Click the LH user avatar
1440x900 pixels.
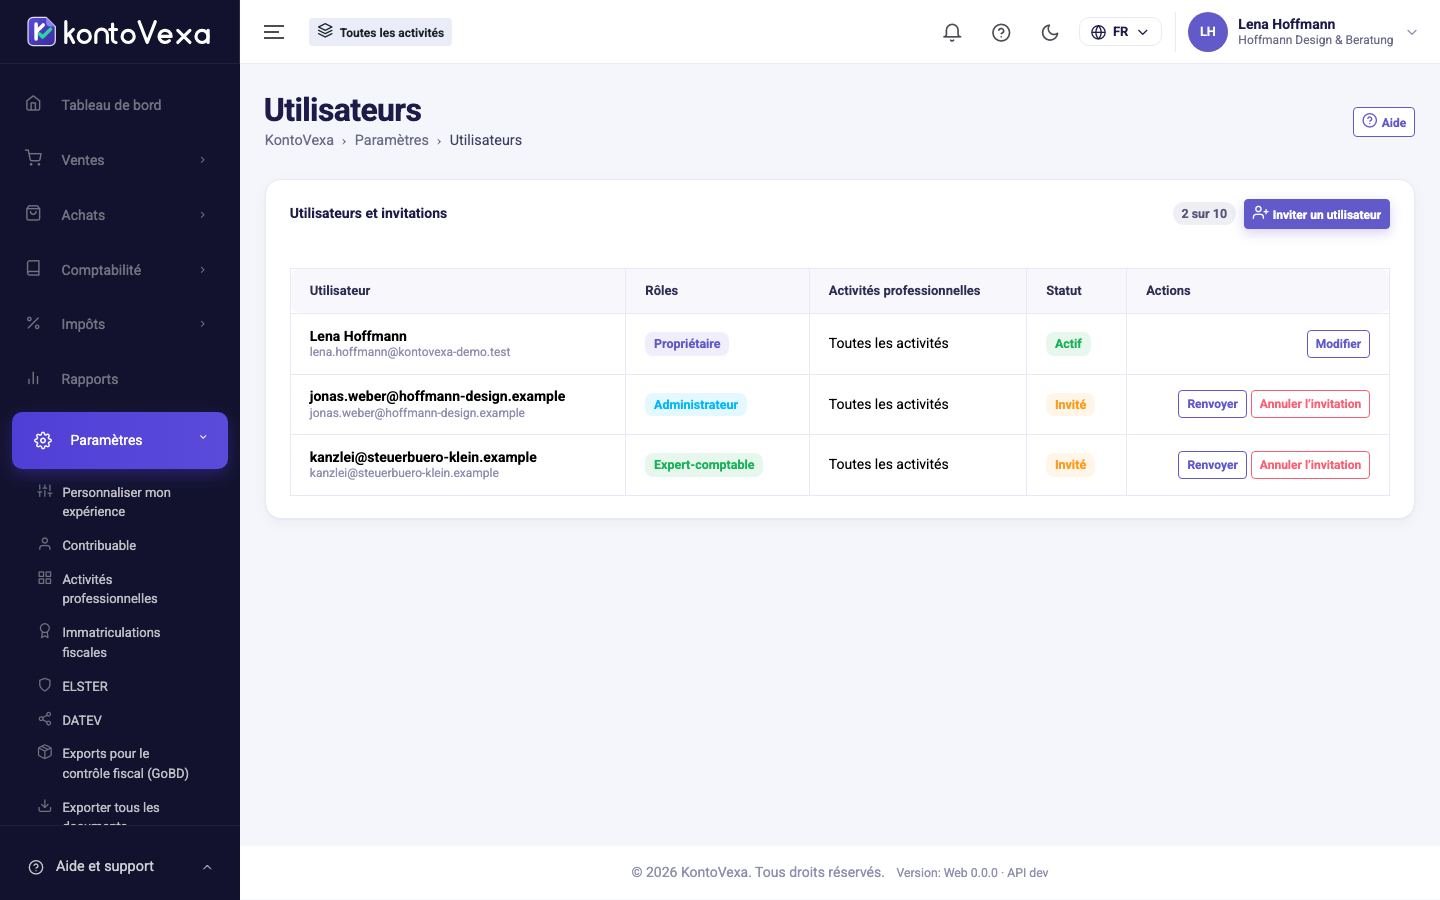pyautogui.click(x=1207, y=32)
